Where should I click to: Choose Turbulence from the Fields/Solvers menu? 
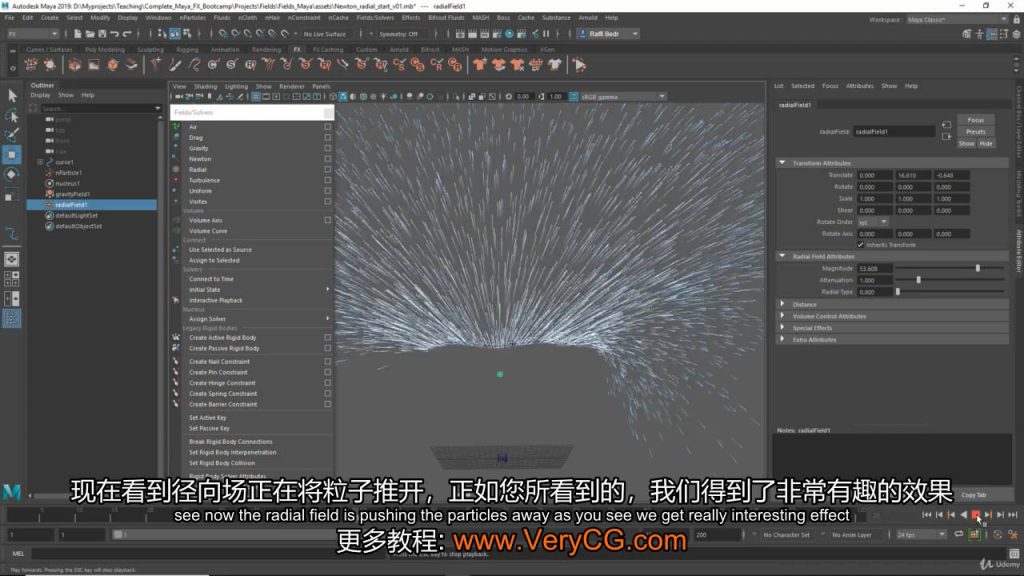point(204,180)
